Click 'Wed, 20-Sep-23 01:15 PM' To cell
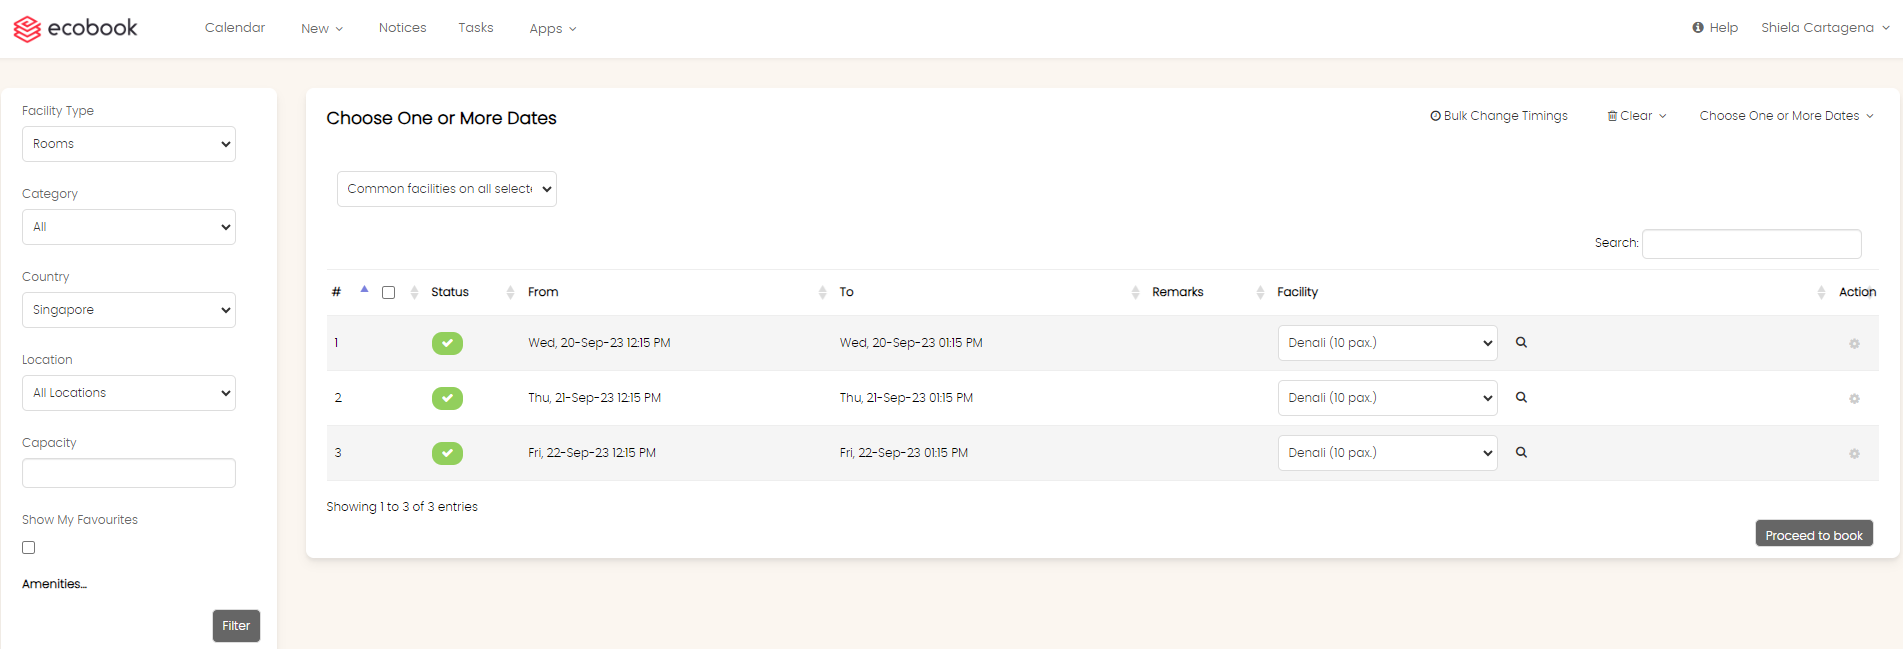 (x=911, y=343)
